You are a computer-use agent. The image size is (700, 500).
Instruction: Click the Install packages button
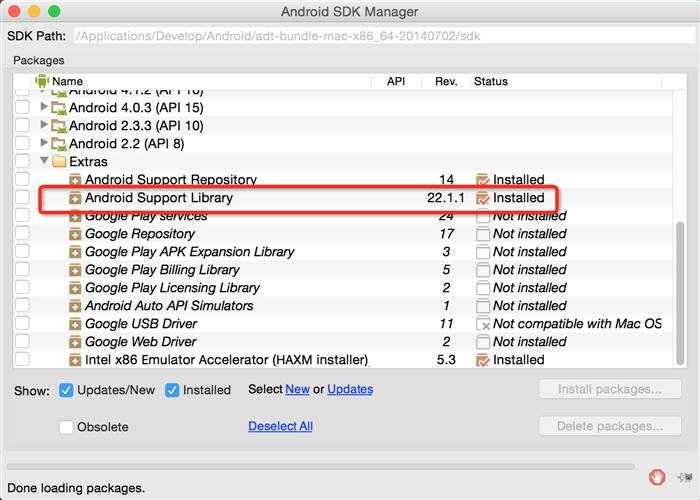610,390
